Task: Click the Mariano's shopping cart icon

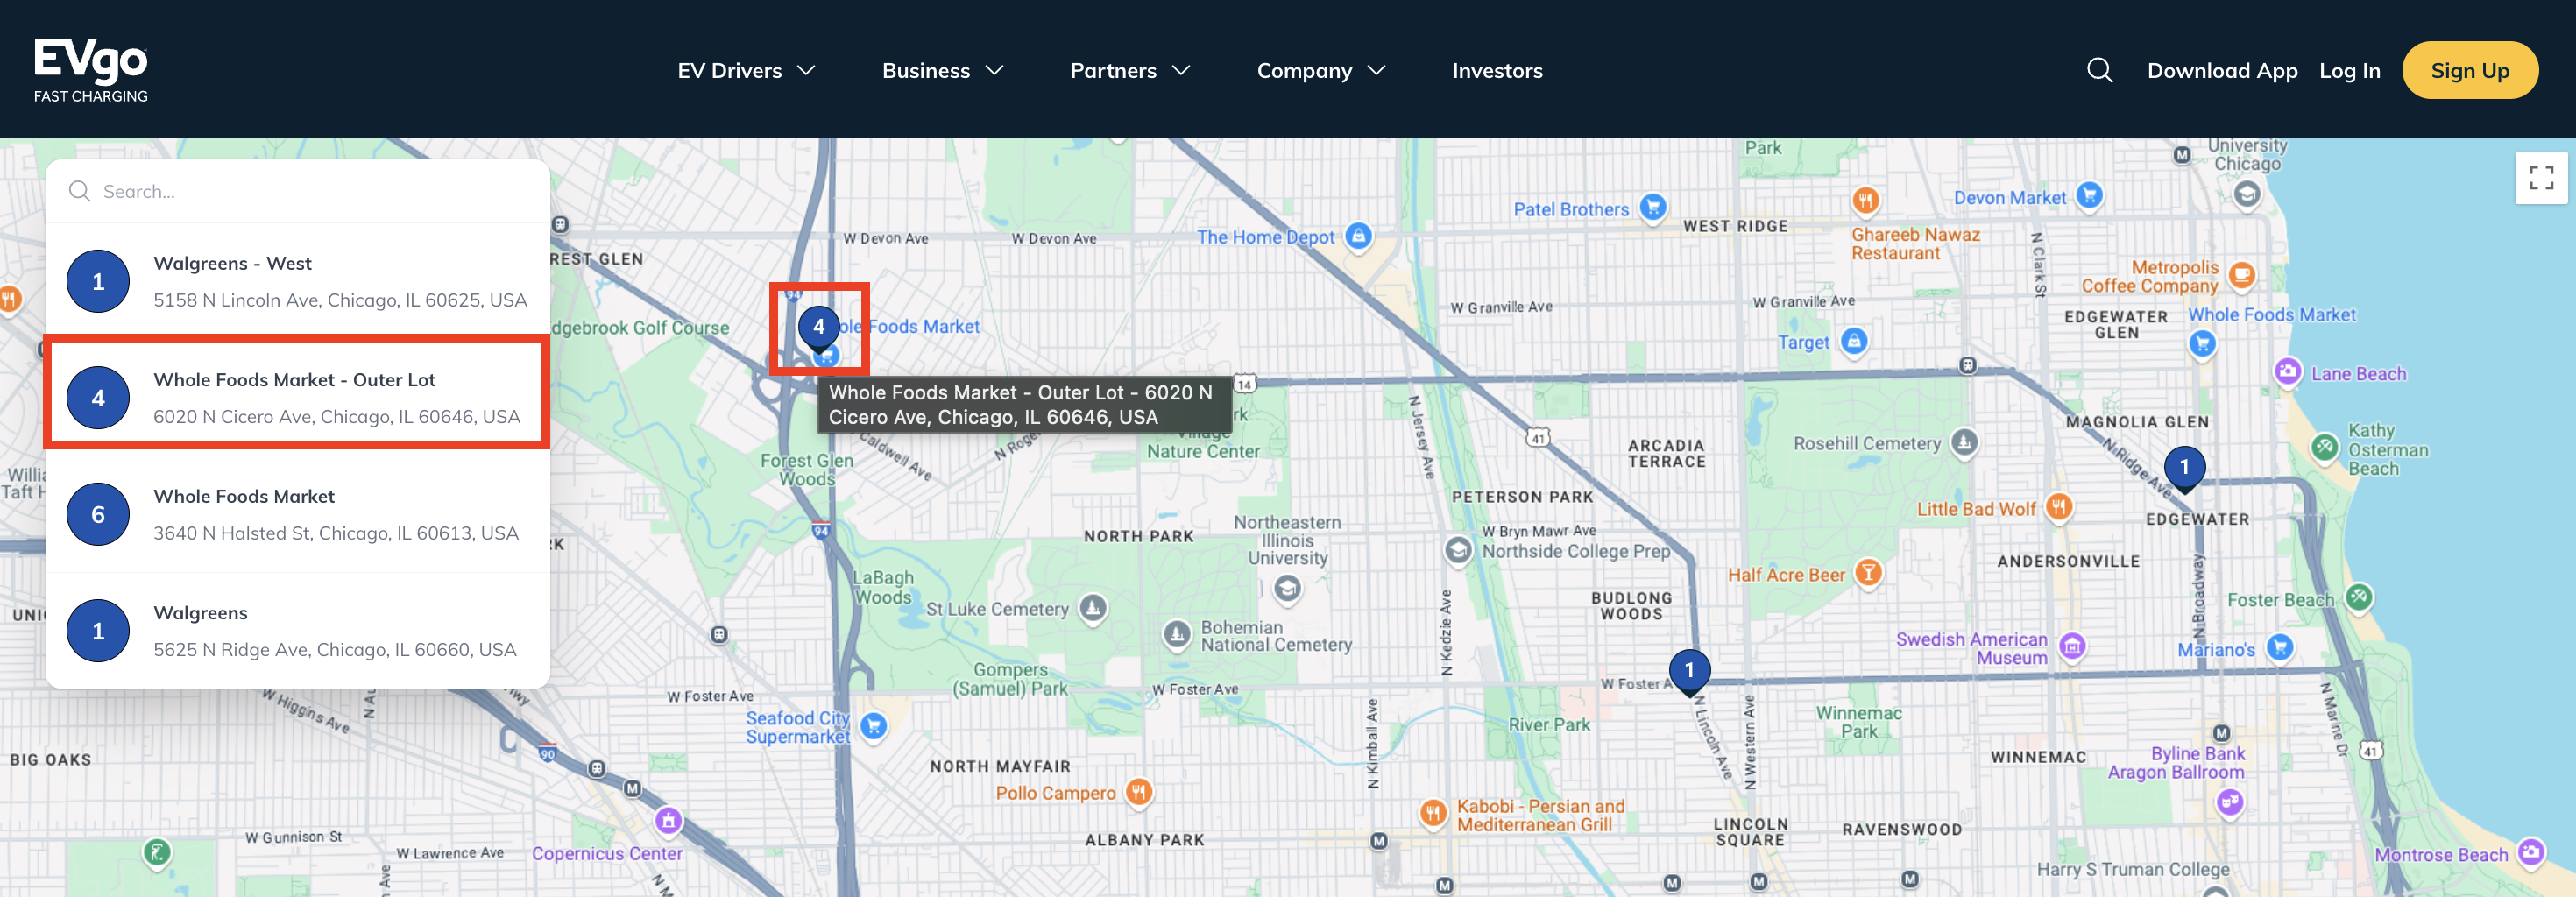Action: point(2279,648)
